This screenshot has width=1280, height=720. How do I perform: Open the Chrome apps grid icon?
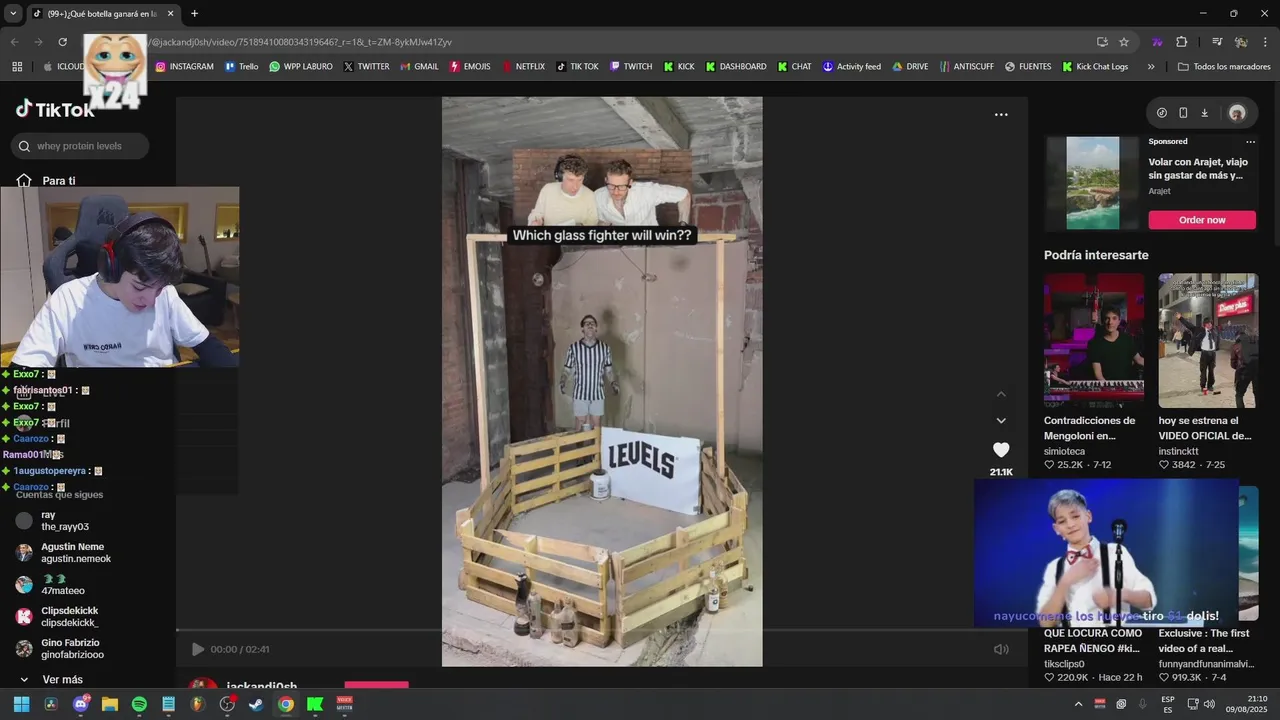click(17, 67)
